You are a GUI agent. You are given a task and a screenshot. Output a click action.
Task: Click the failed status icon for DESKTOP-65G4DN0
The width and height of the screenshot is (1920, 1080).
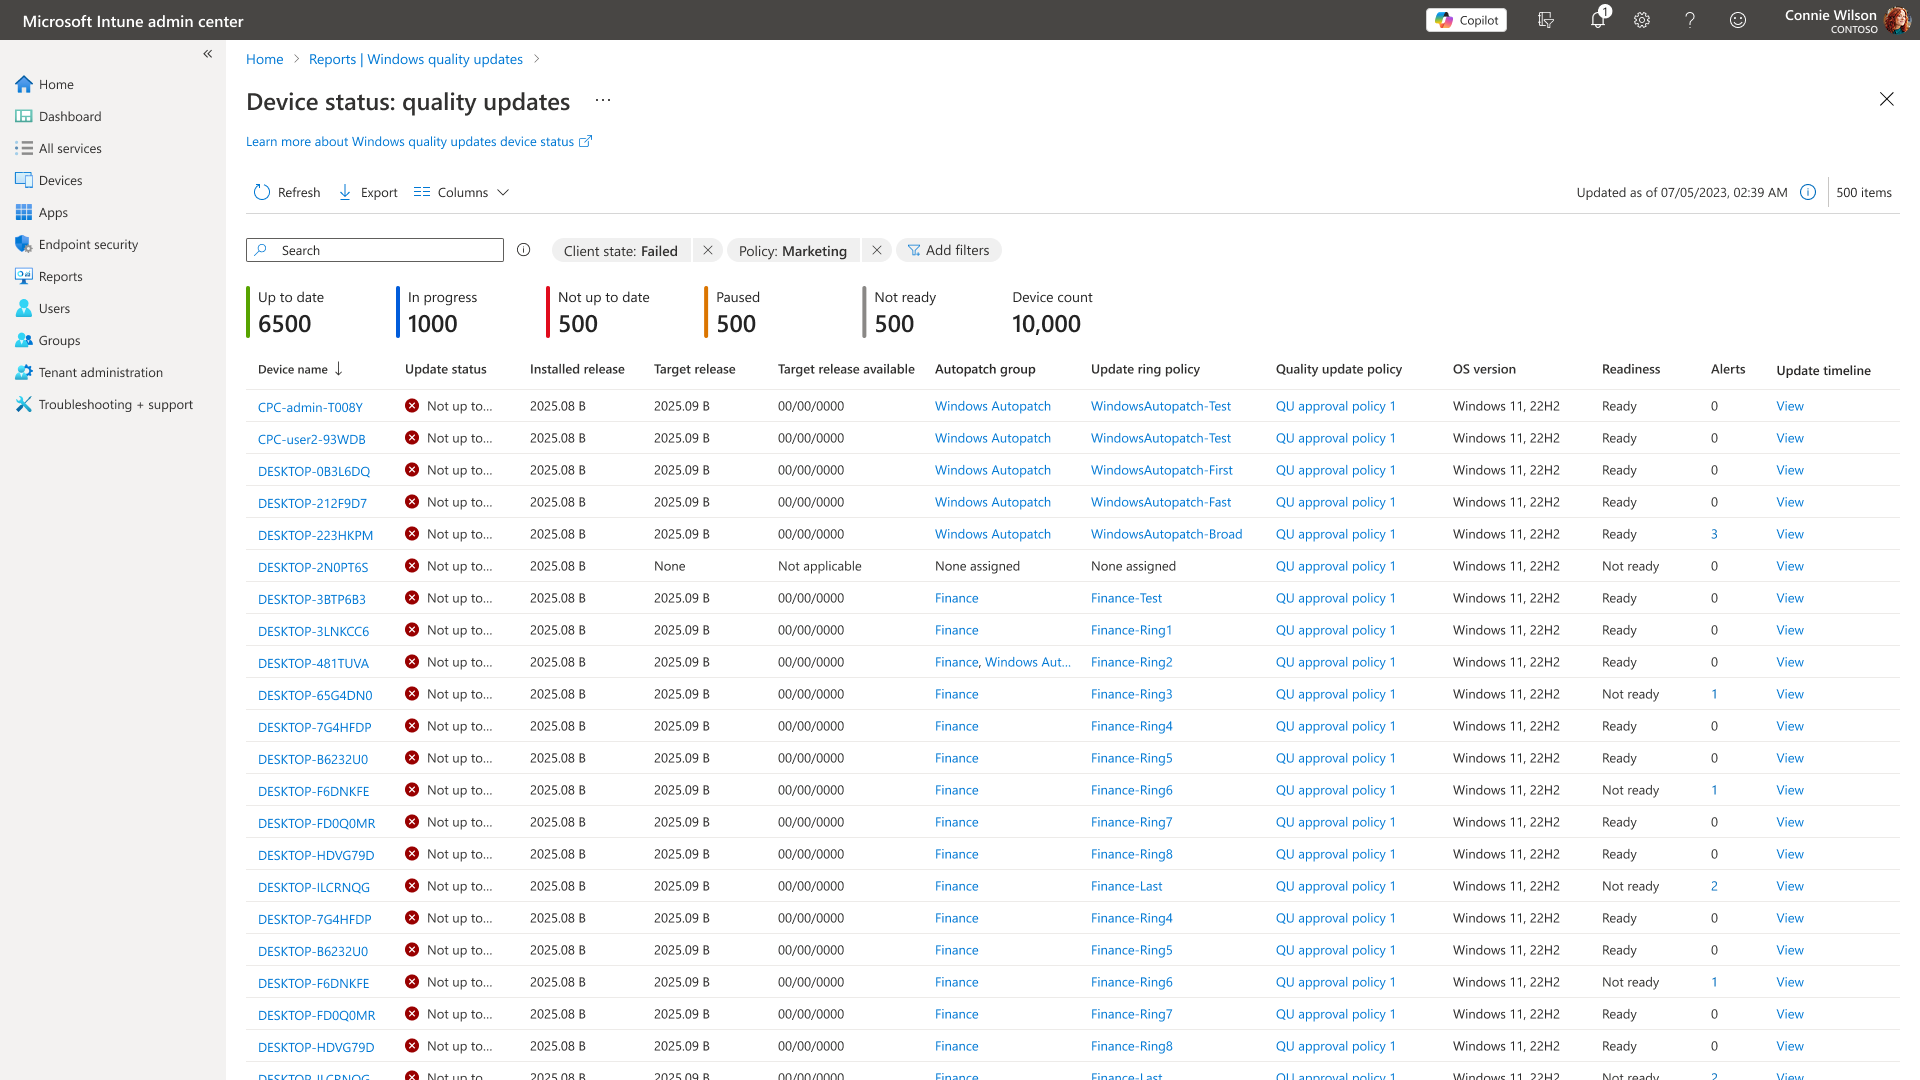(x=412, y=694)
